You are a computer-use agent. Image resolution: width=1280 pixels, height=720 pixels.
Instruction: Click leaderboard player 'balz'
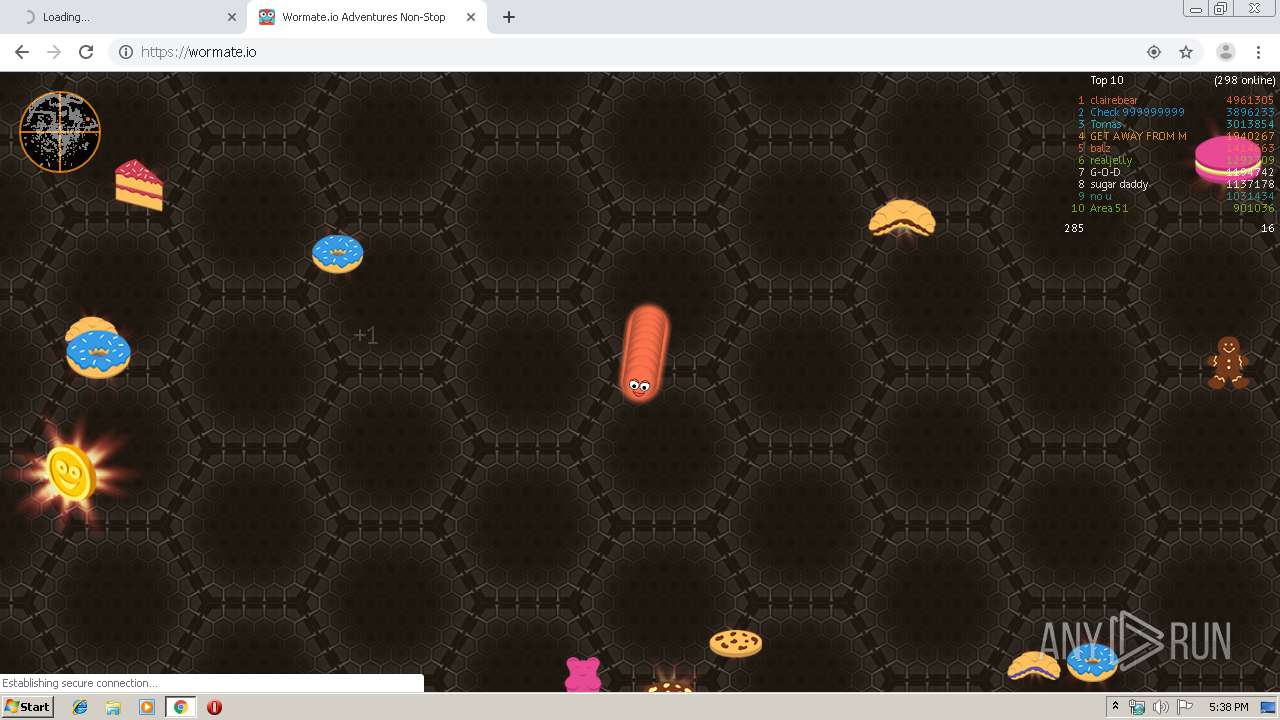tap(1100, 148)
